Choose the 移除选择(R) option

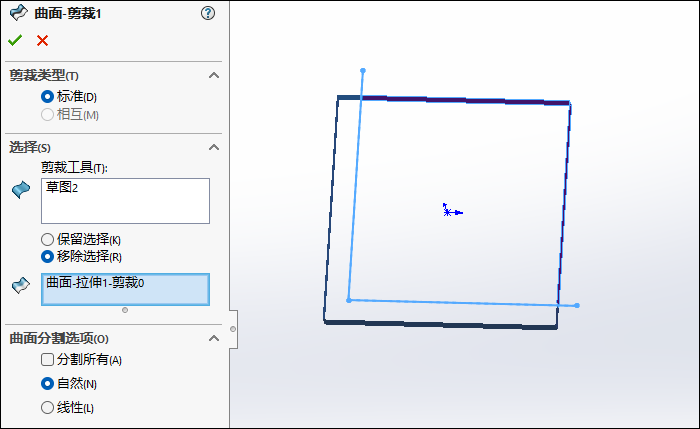pos(47,257)
